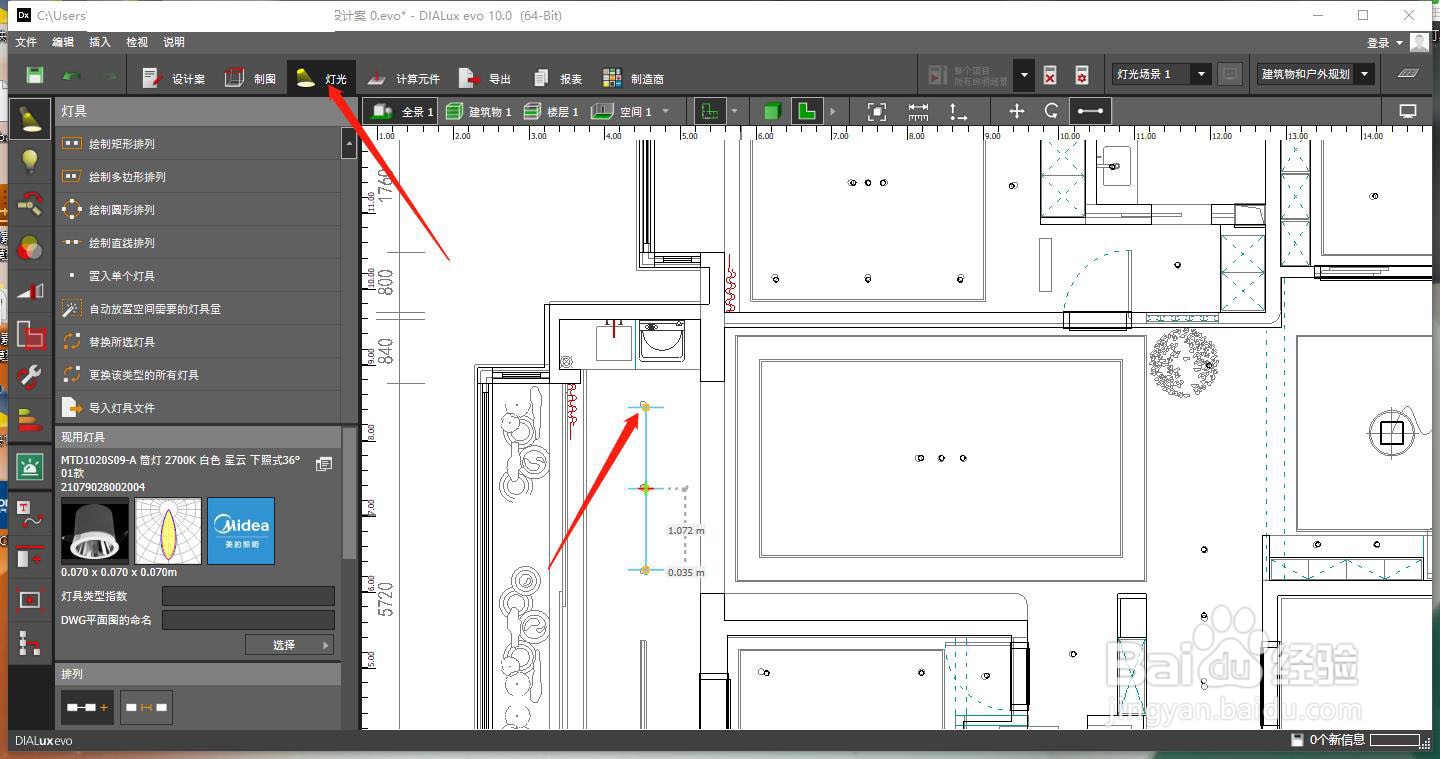Choose 绘制多边形排列 polygon arrangement
This screenshot has width=1440, height=759.
pyautogui.click(x=198, y=177)
